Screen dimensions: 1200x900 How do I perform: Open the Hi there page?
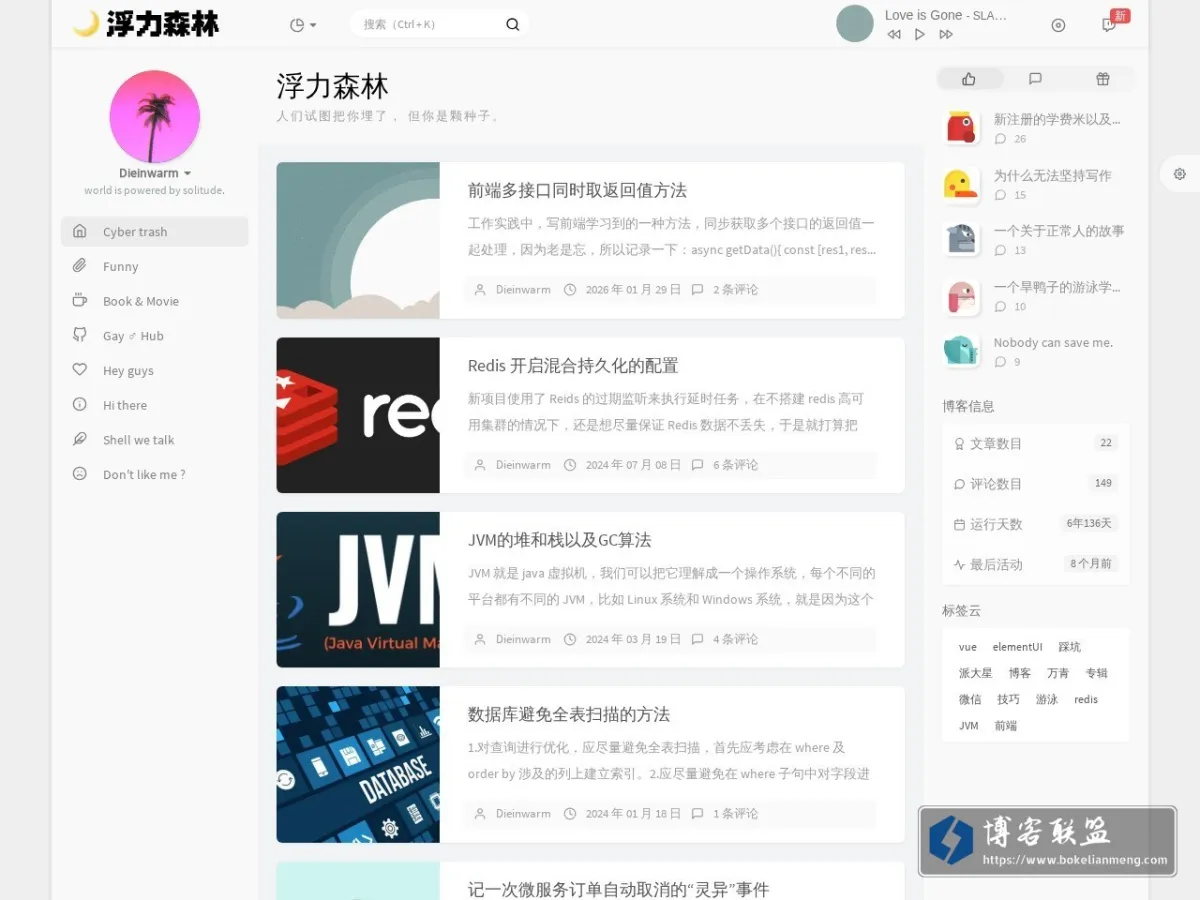155,405
